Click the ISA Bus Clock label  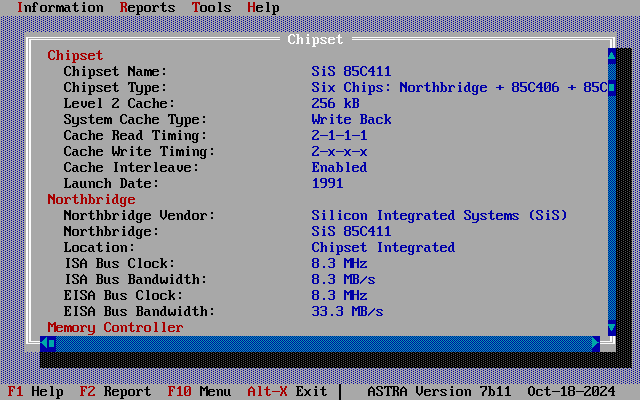point(119,263)
